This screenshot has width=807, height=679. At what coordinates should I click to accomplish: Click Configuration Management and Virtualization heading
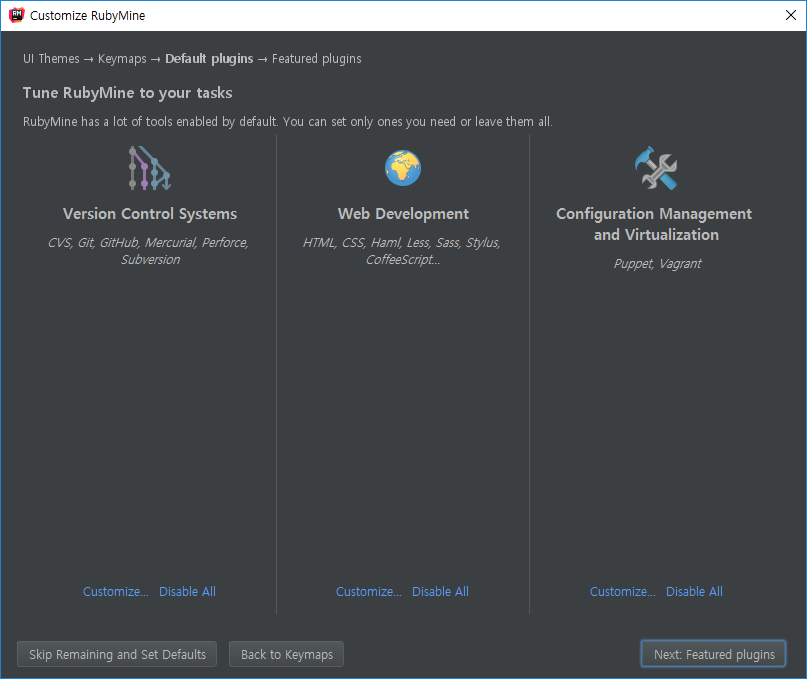coord(654,224)
